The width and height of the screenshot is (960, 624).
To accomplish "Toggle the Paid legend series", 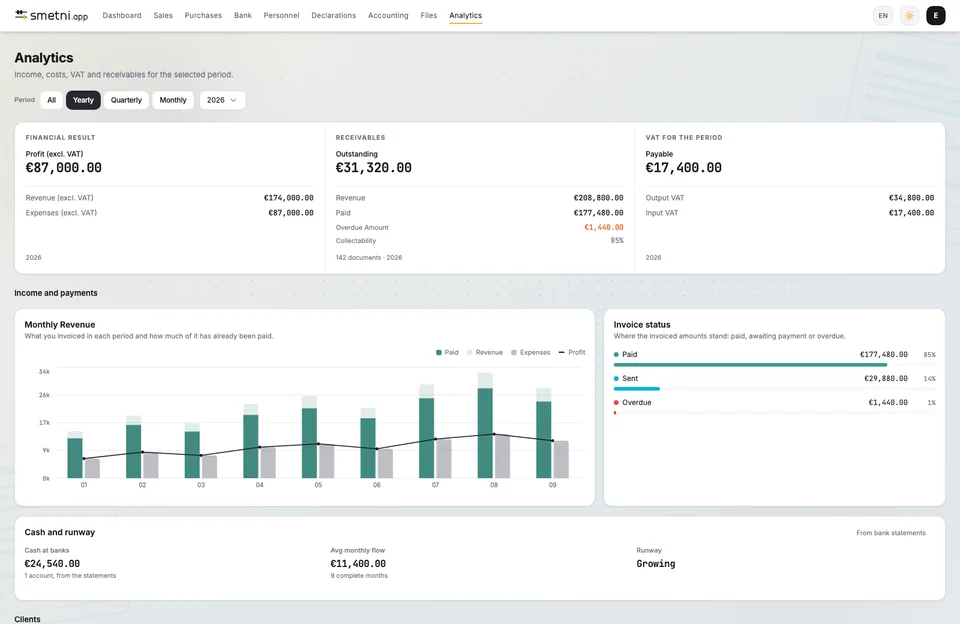I will (x=447, y=352).
